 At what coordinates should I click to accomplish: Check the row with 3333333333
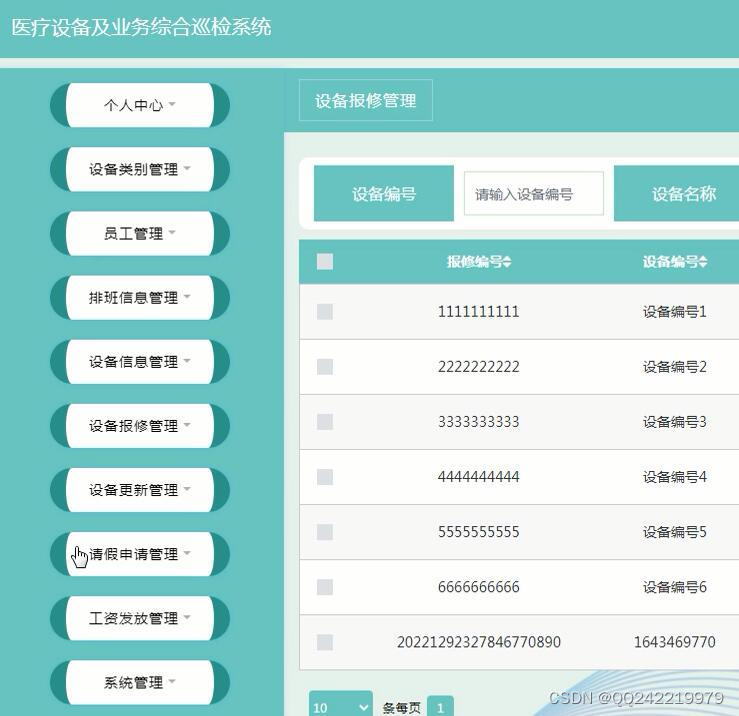(325, 422)
